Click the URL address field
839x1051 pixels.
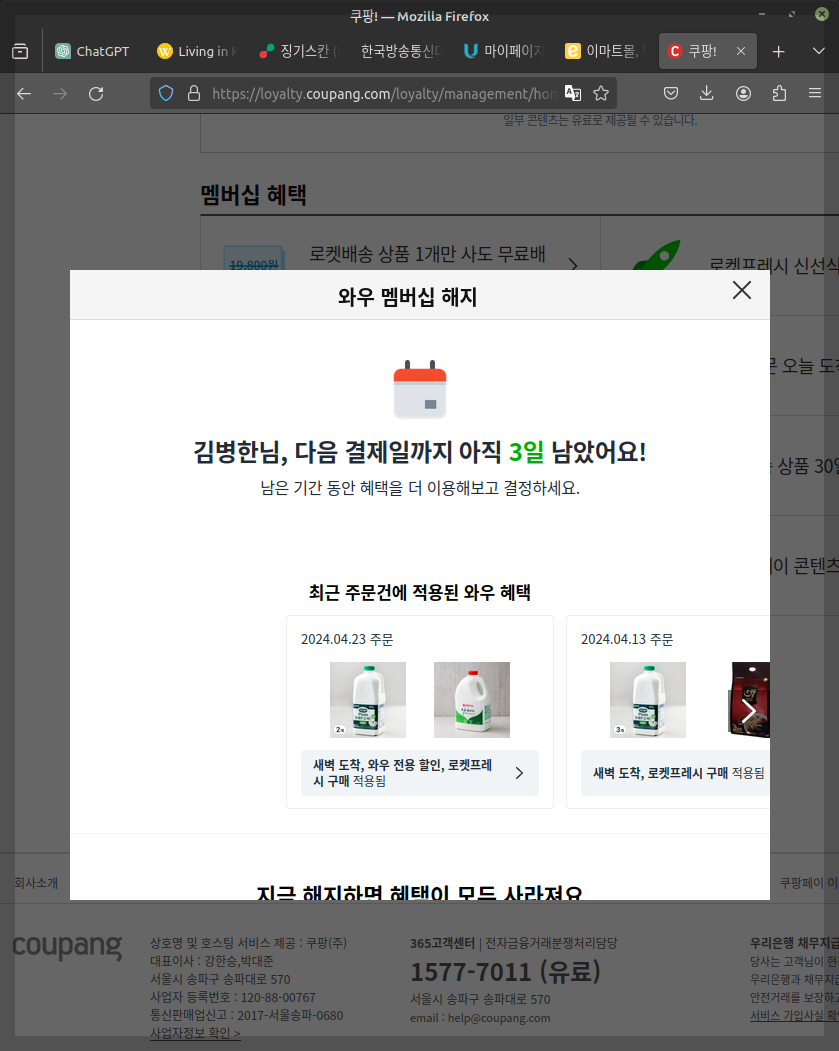click(383, 94)
